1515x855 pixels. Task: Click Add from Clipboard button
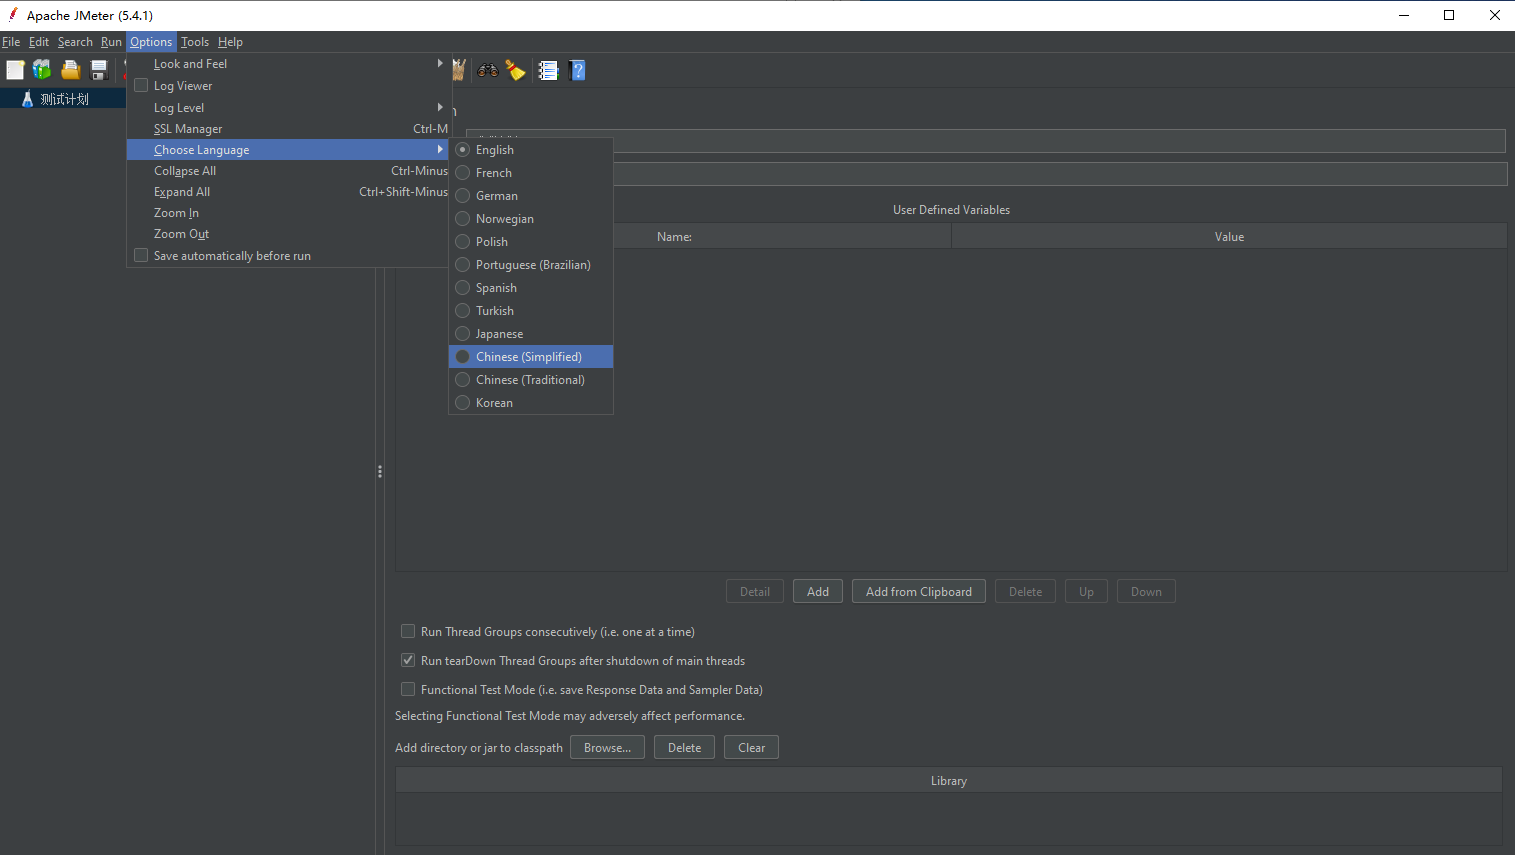[919, 592]
